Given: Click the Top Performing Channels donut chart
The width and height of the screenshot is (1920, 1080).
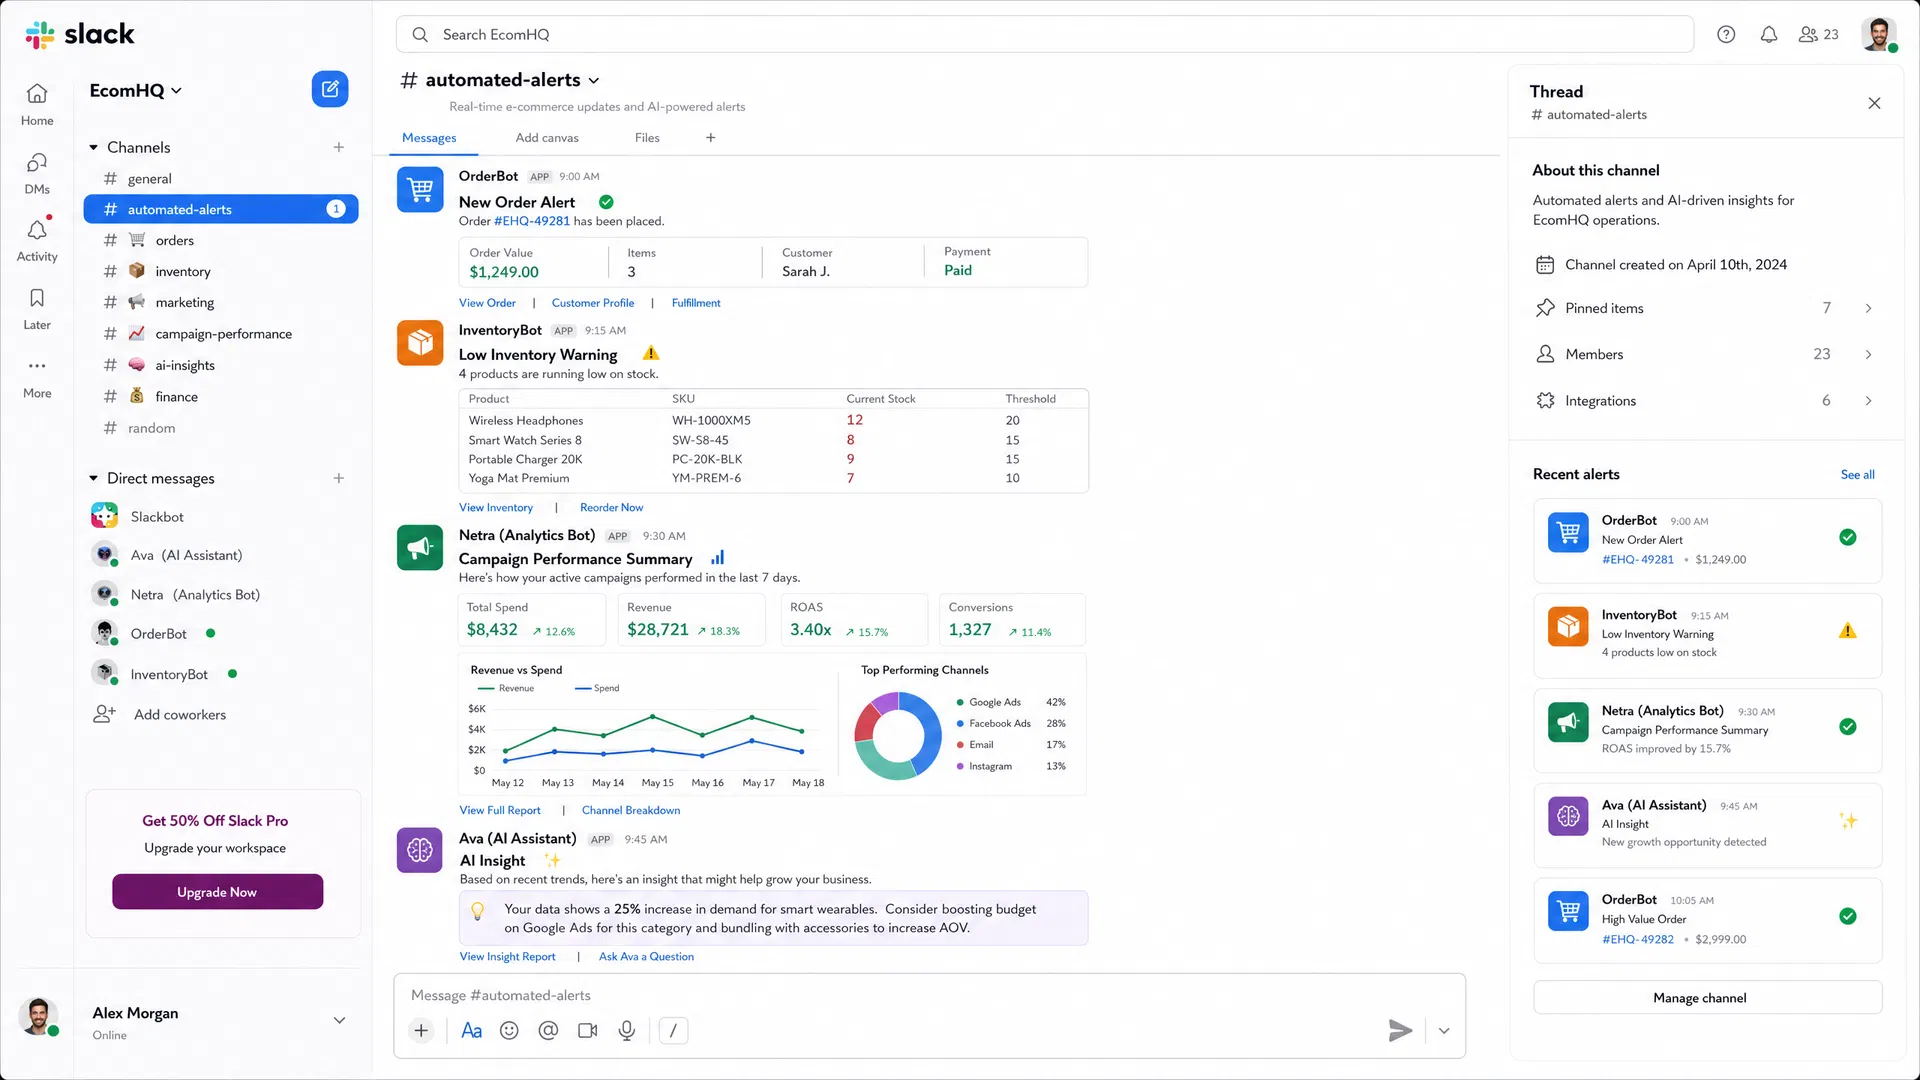Looking at the screenshot, I should 898,736.
